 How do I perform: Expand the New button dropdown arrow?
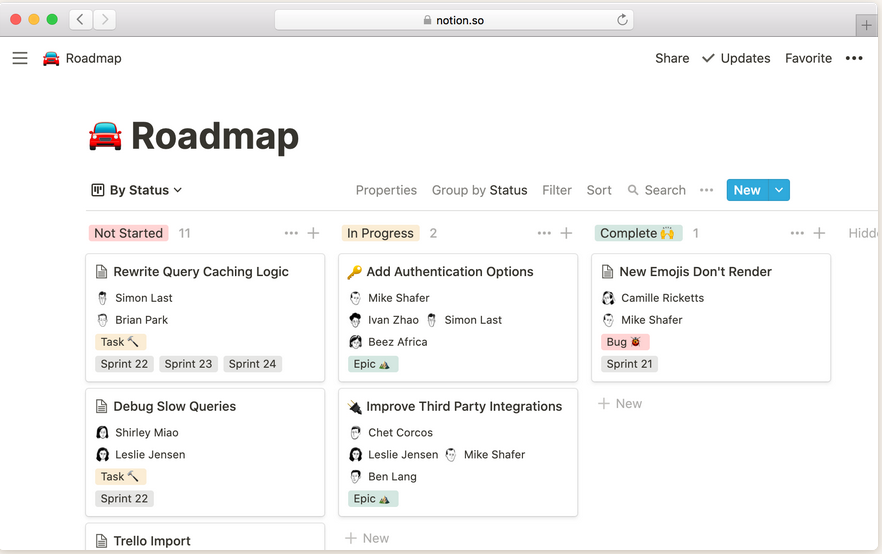point(779,190)
